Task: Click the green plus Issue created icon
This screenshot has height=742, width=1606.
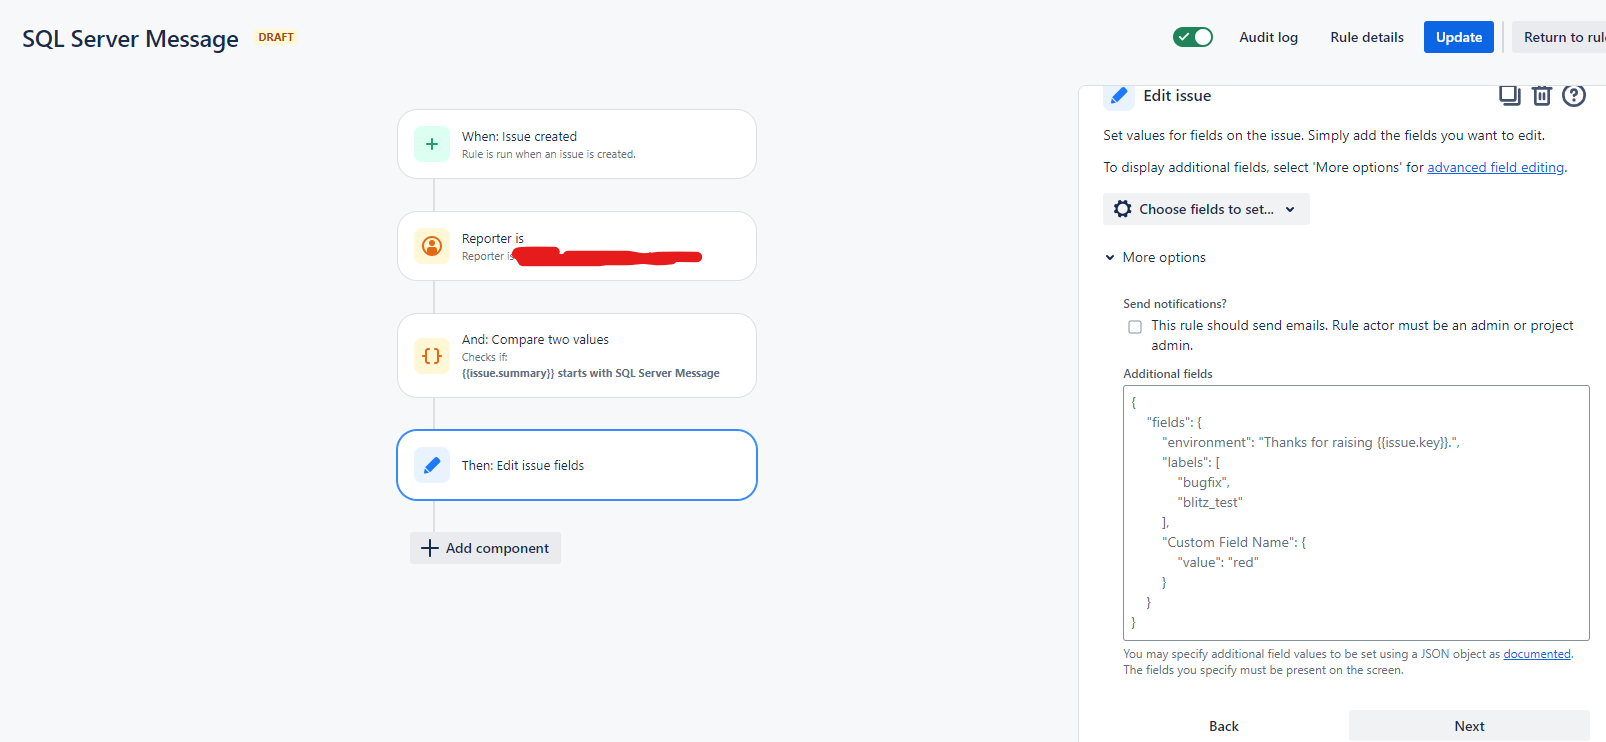Action: coord(432,144)
